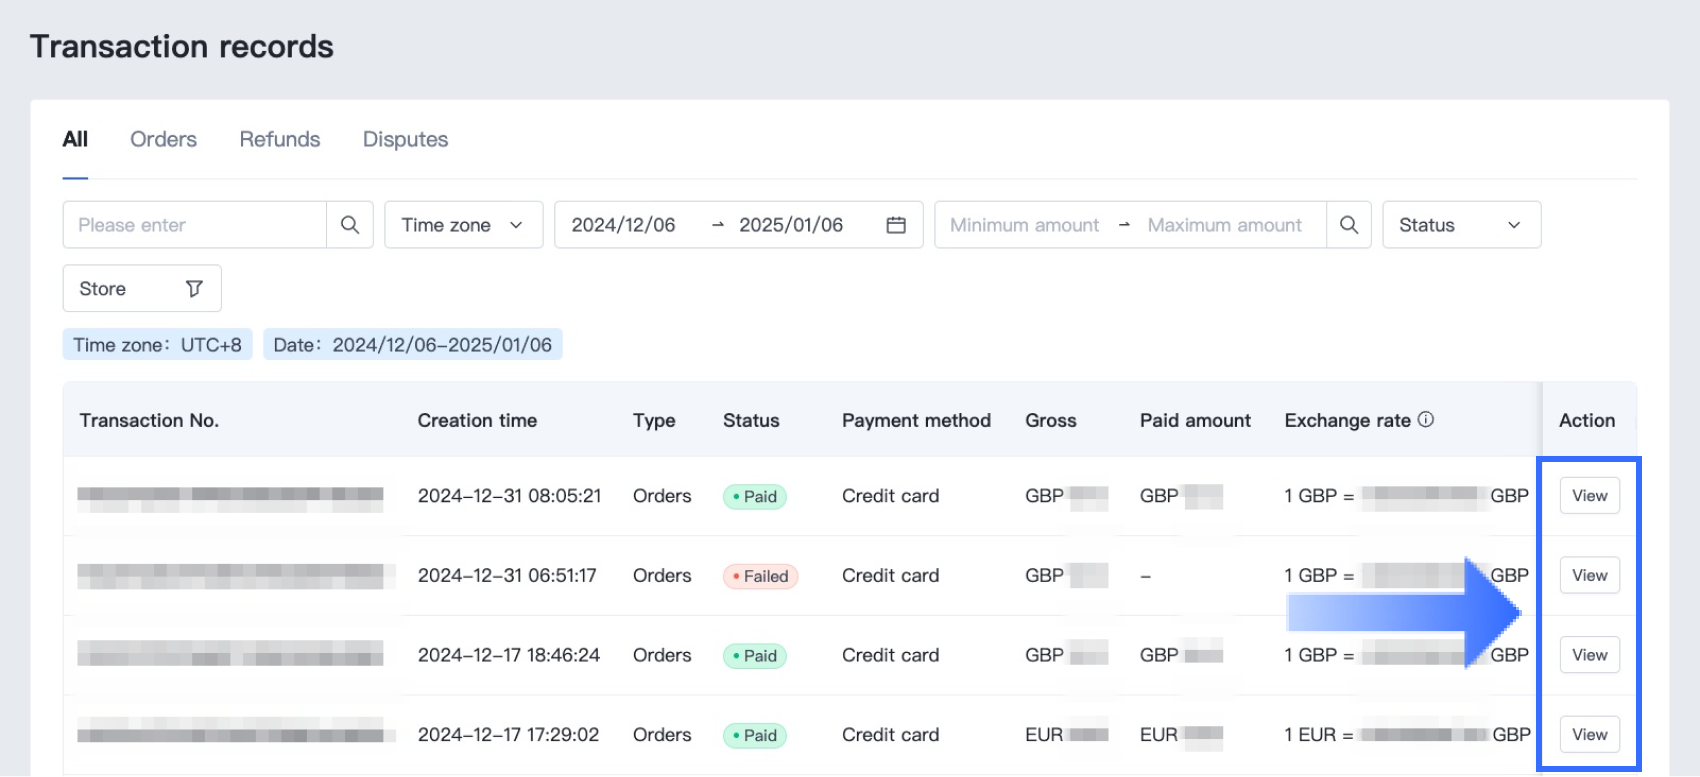Click the Minimum amount input
The height and width of the screenshot is (777, 1700).
pos(1024,225)
